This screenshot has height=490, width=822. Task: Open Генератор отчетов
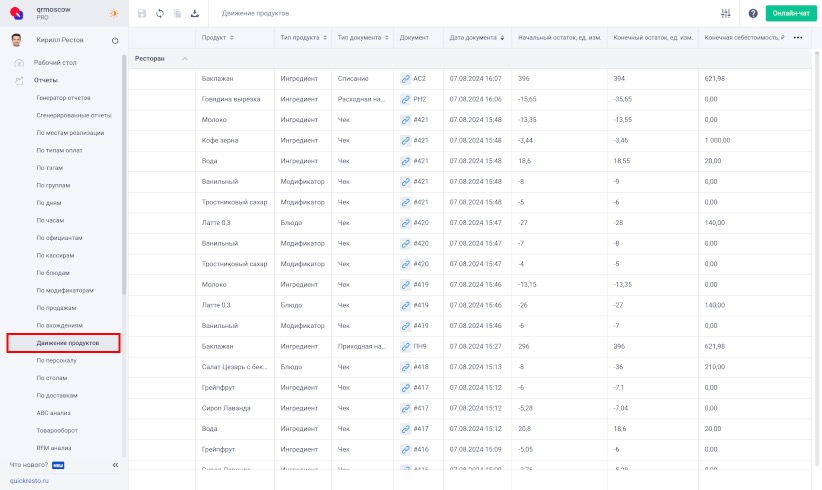pos(63,98)
